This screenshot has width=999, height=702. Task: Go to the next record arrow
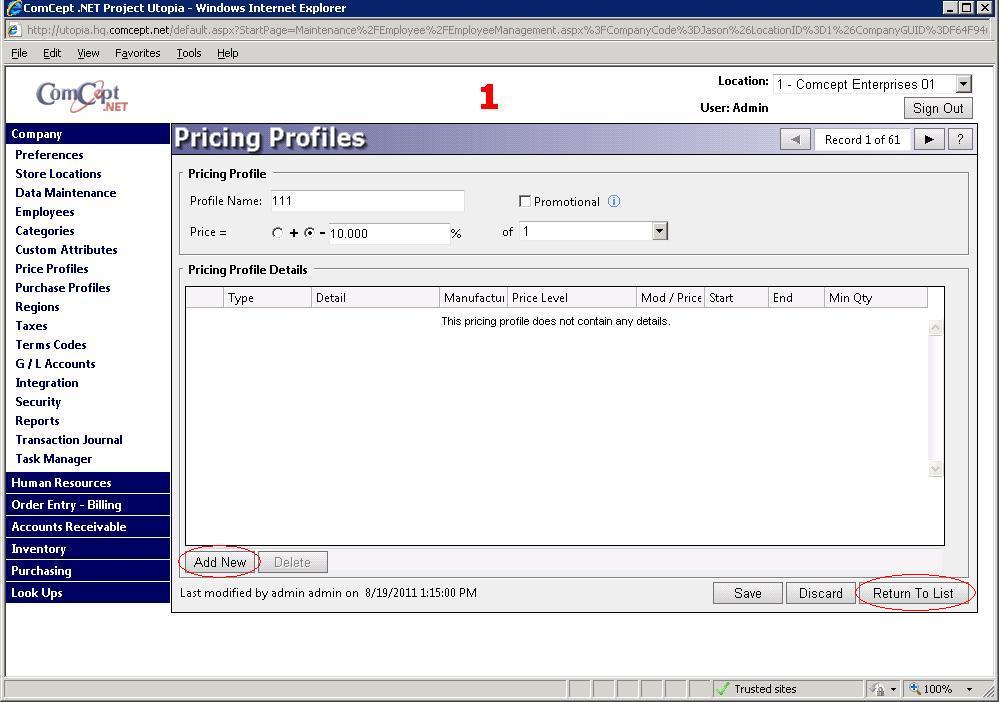tap(928, 140)
